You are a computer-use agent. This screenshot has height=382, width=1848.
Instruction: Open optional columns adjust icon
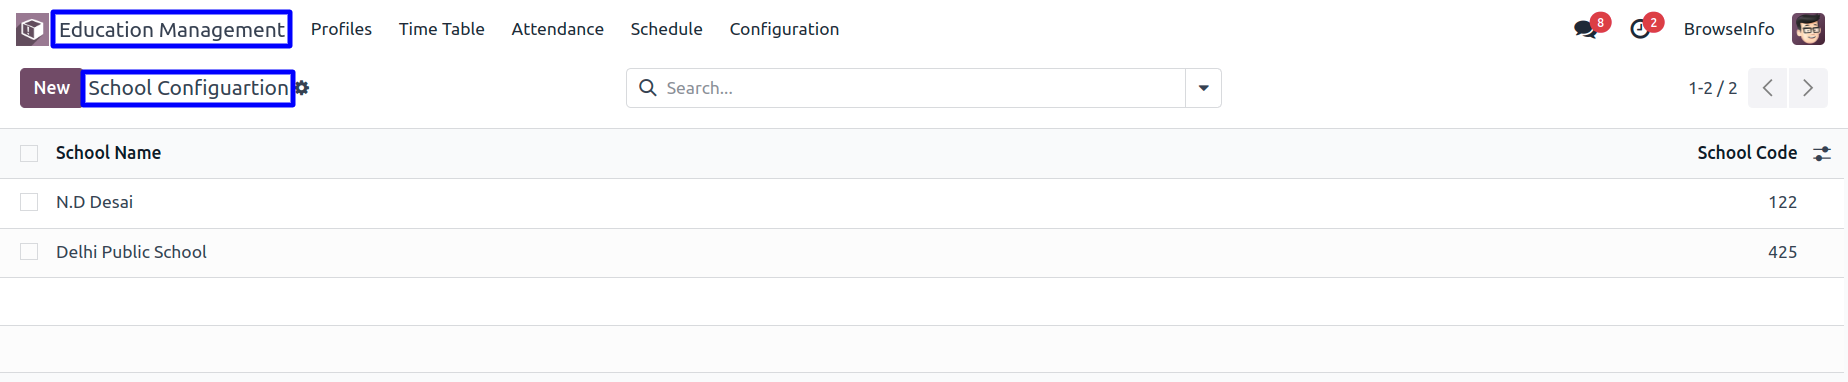(x=1822, y=153)
